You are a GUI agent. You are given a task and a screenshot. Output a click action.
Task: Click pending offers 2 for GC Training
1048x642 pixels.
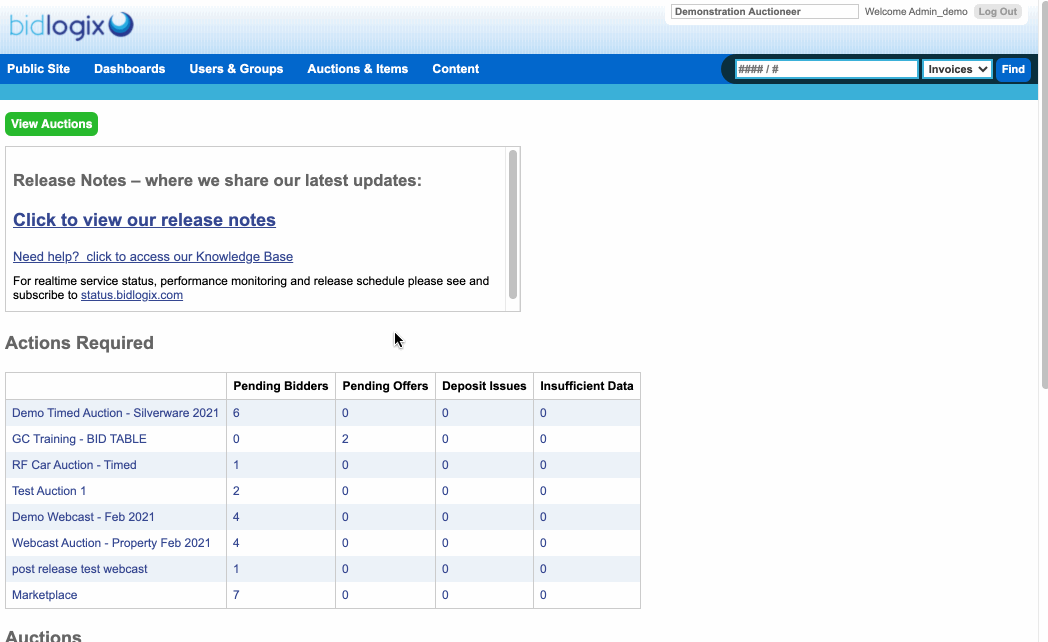[x=345, y=439]
